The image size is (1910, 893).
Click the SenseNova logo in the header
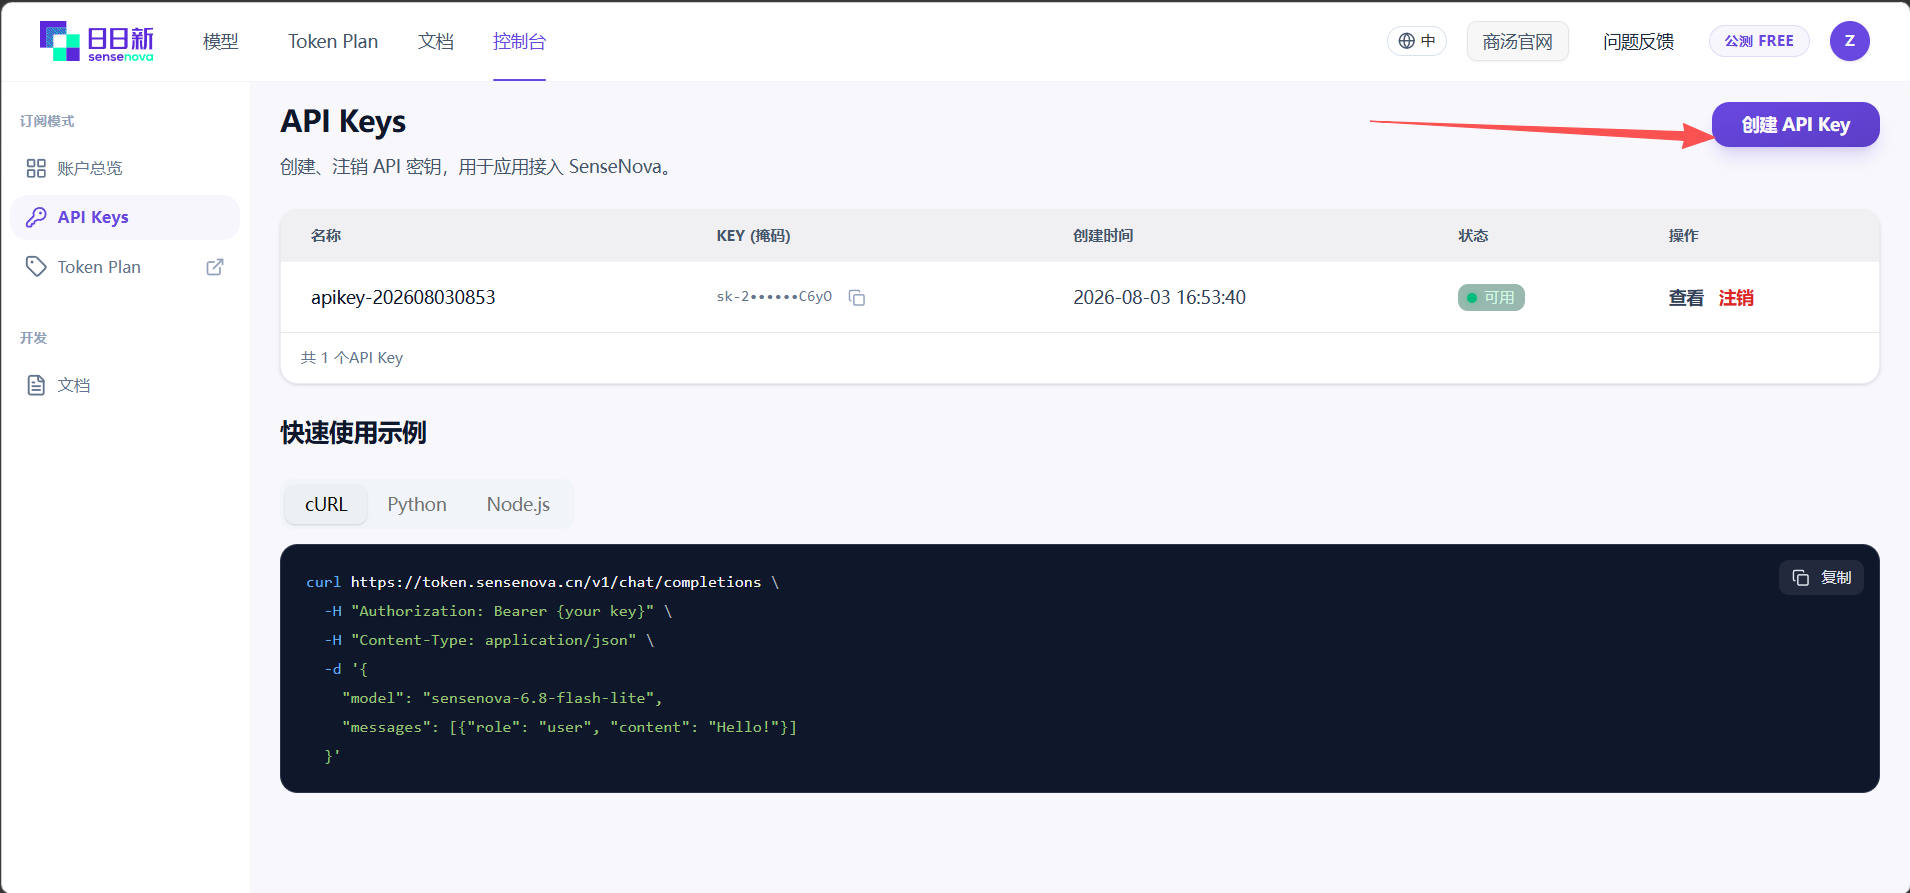pos(97,41)
